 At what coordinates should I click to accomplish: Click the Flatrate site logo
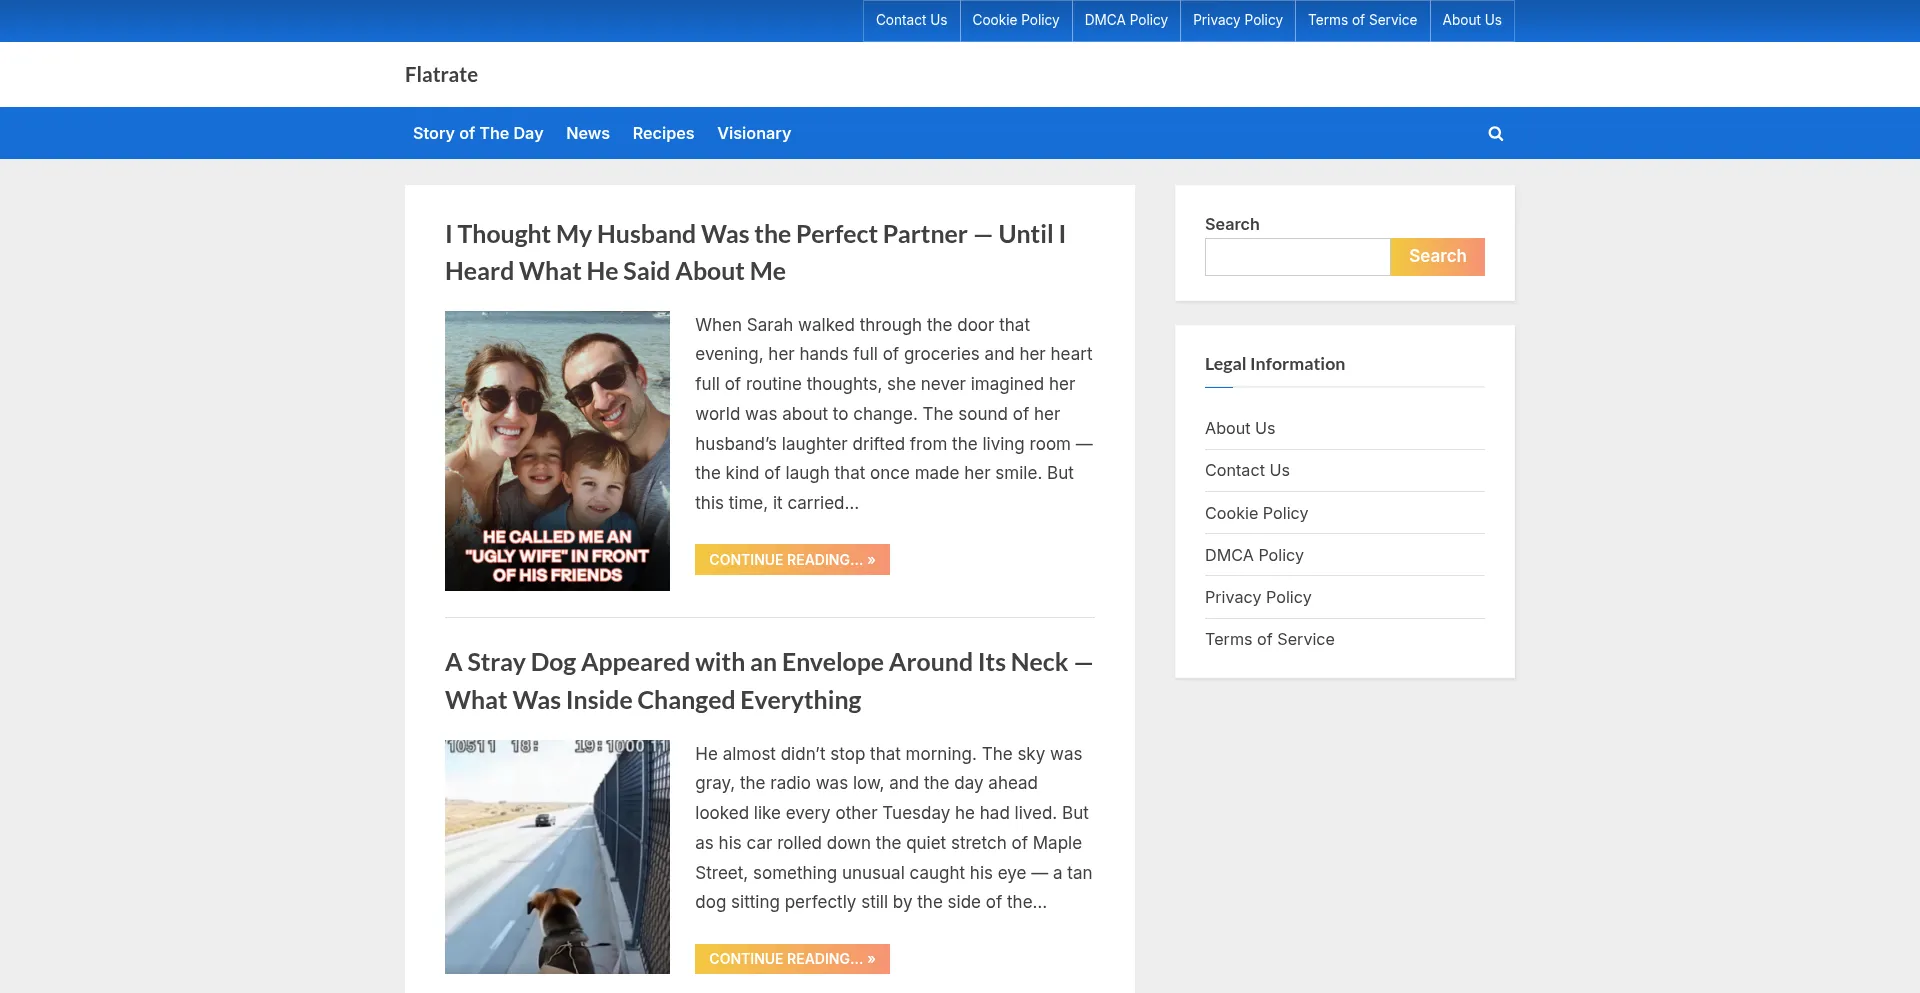tap(441, 75)
